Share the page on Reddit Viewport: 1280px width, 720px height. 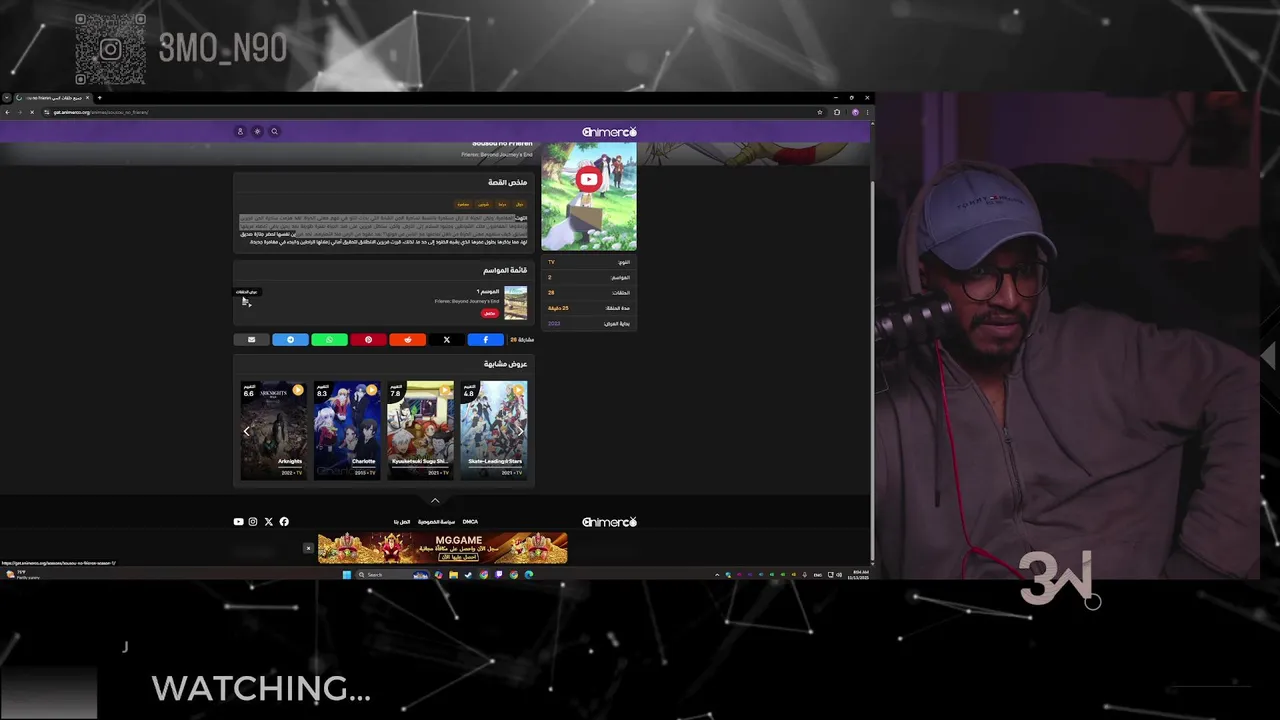(407, 340)
